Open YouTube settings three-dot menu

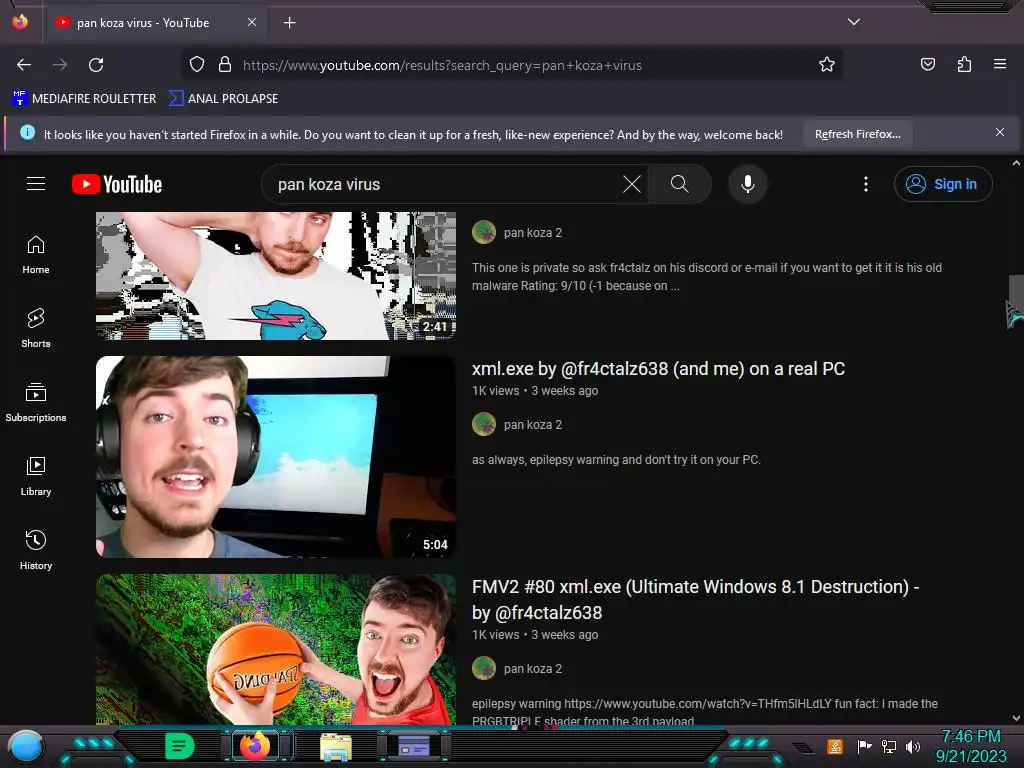click(866, 184)
